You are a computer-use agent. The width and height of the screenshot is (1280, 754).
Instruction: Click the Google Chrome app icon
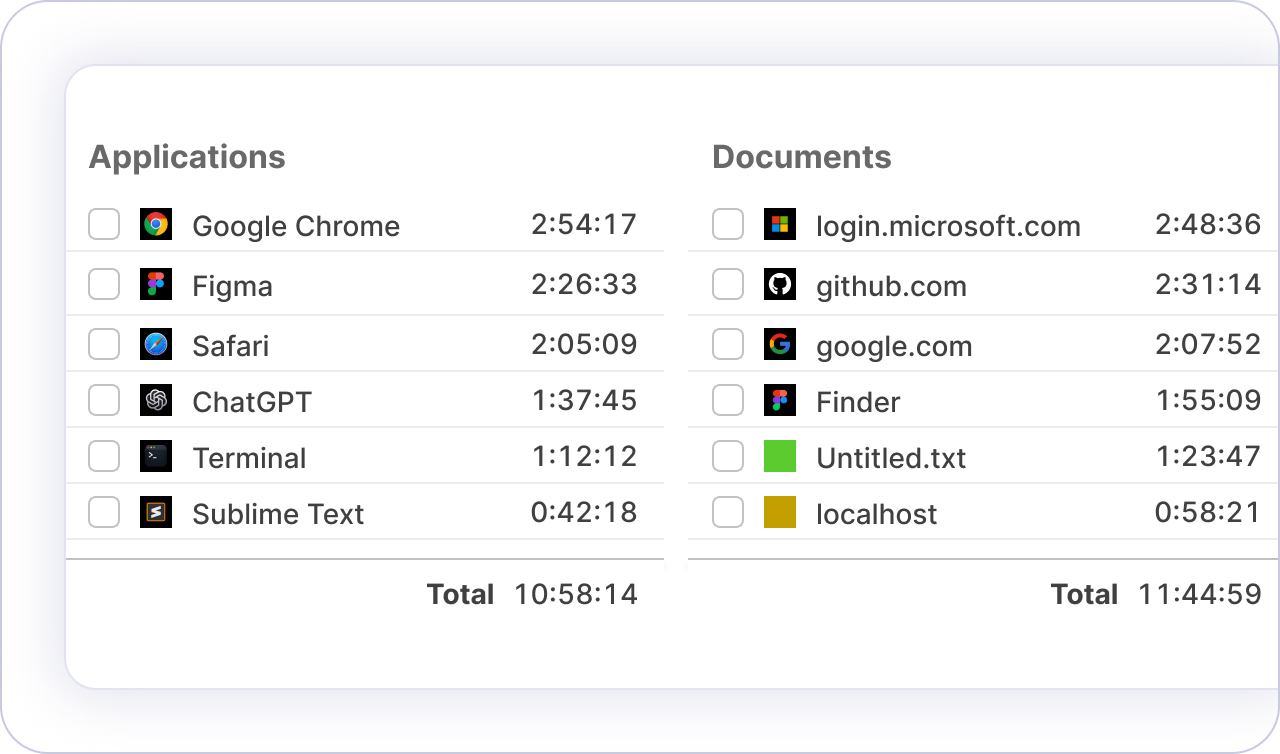coord(156,224)
